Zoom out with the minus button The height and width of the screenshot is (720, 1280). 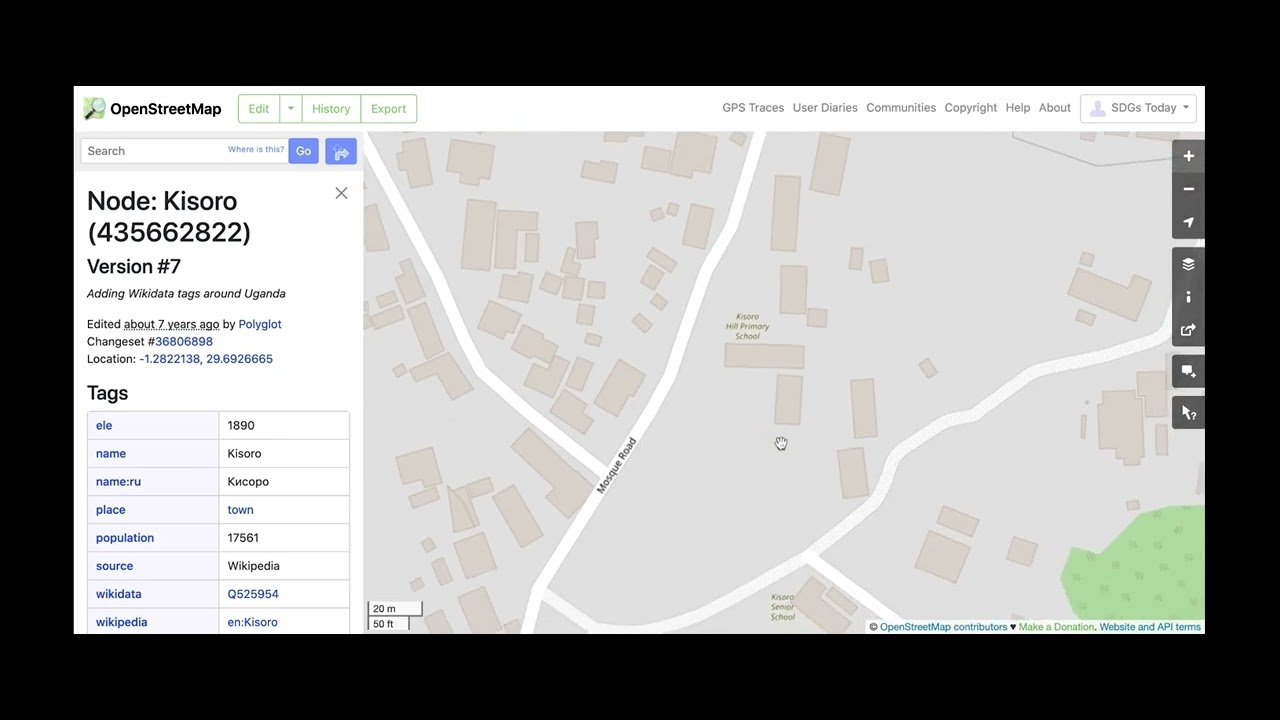(x=1188, y=189)
